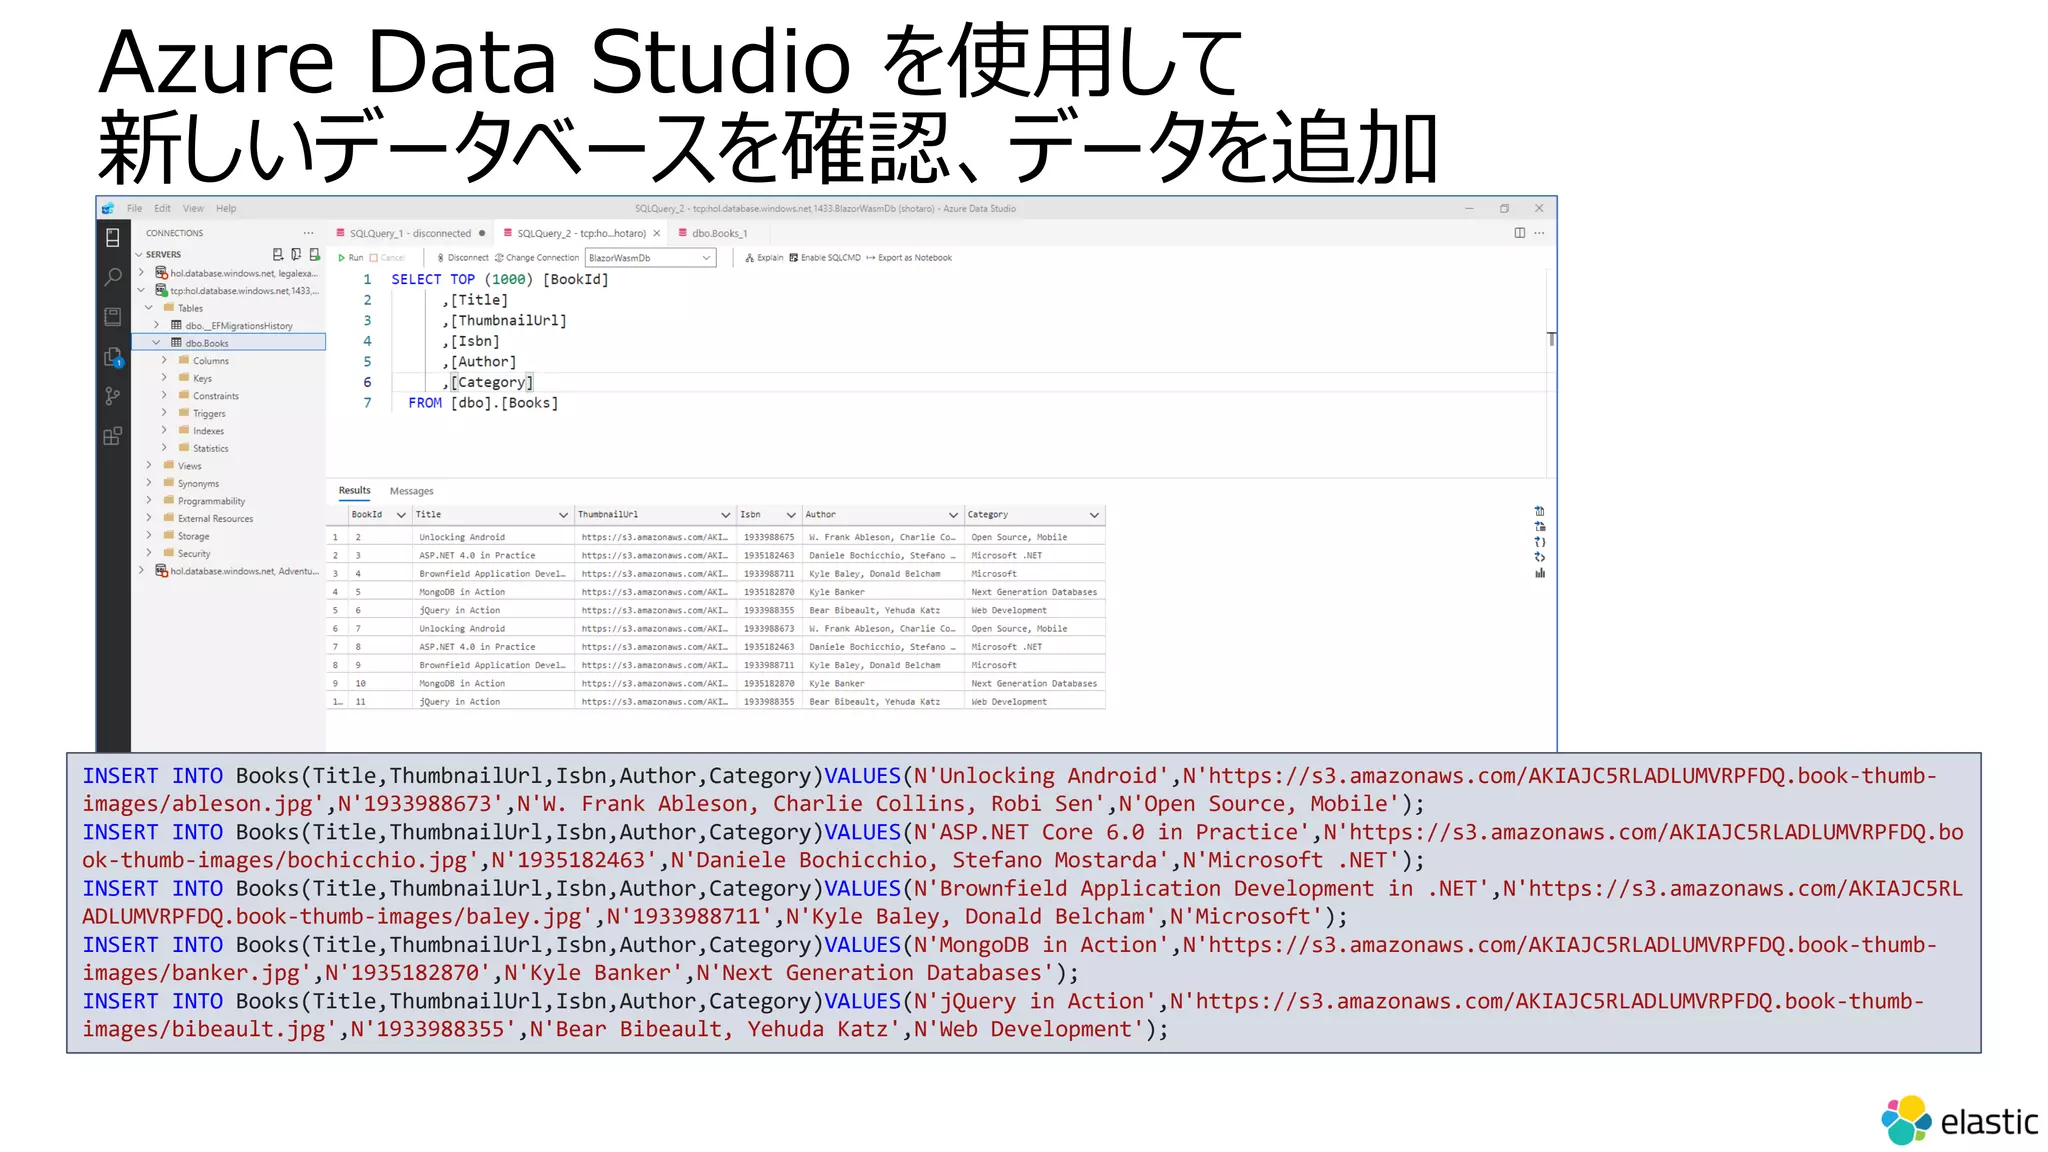Open the Title column filter dropdown
The image size is (2048, 1152).
pos(564,515)
